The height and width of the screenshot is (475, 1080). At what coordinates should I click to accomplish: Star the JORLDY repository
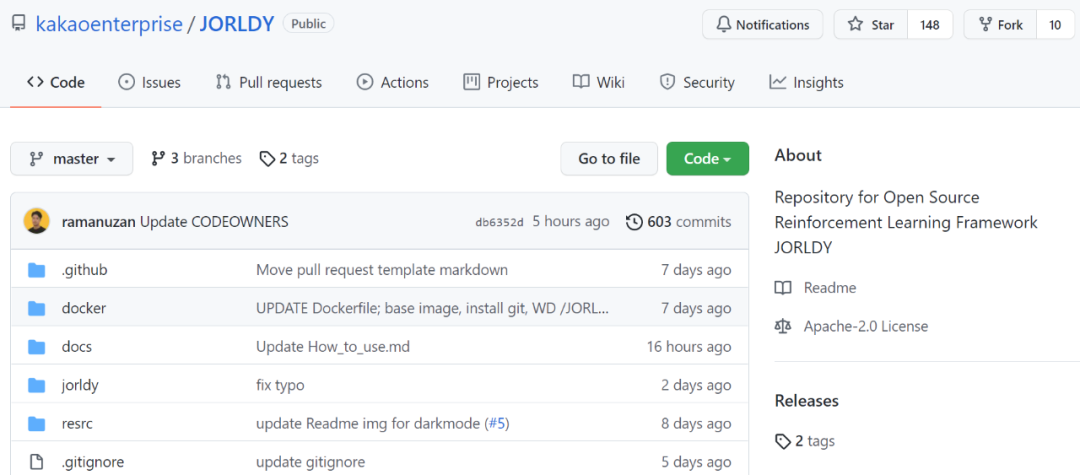[871, 25]
